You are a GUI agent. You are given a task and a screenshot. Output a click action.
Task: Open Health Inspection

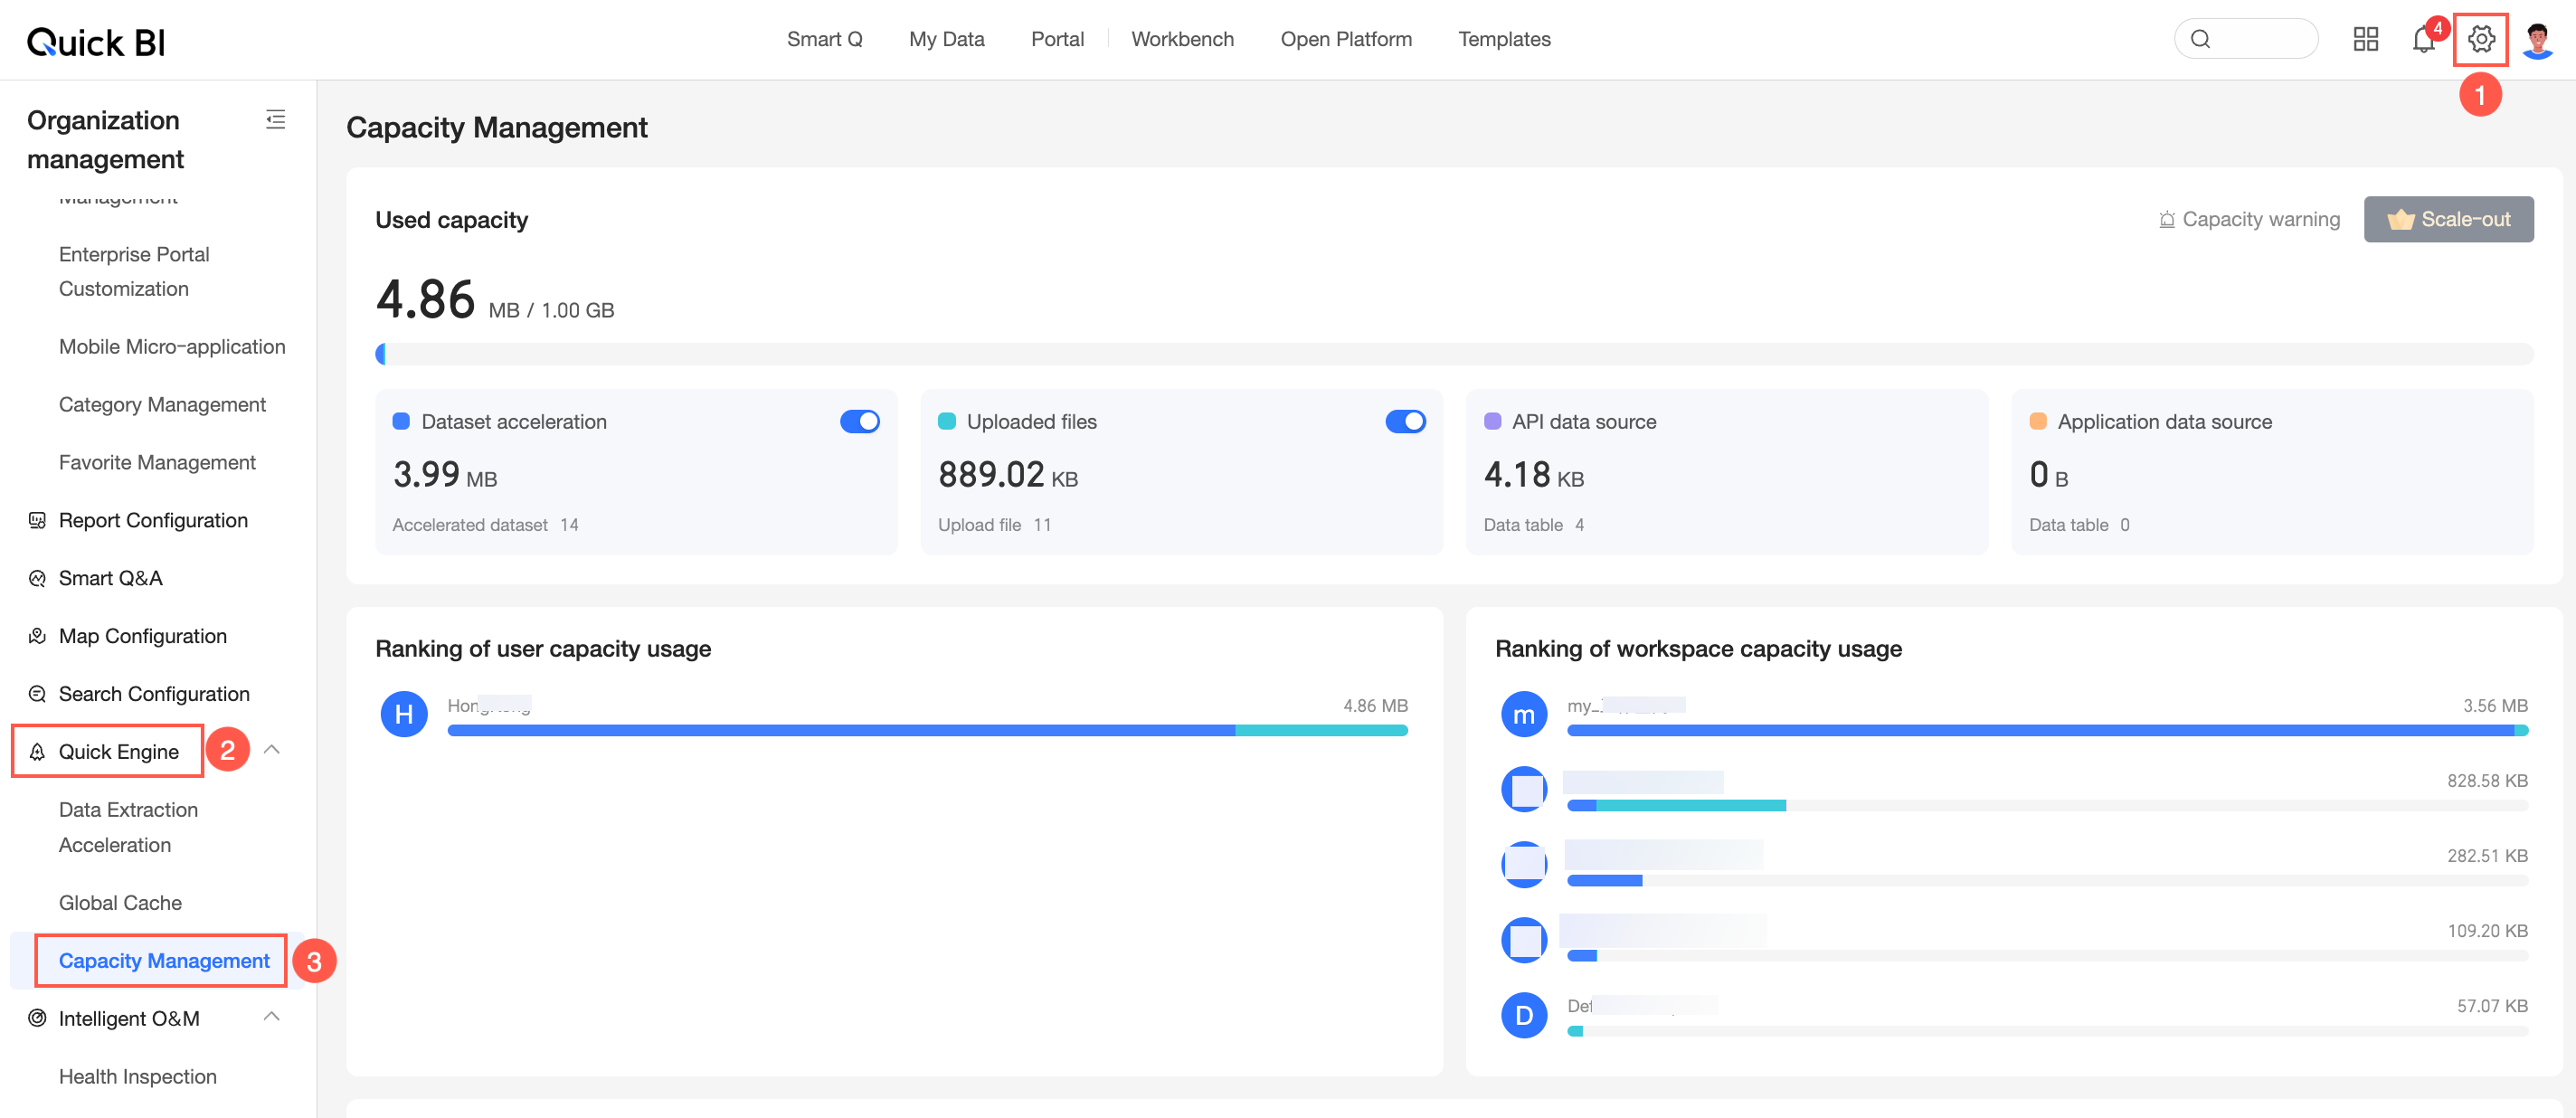[137, 1077]
